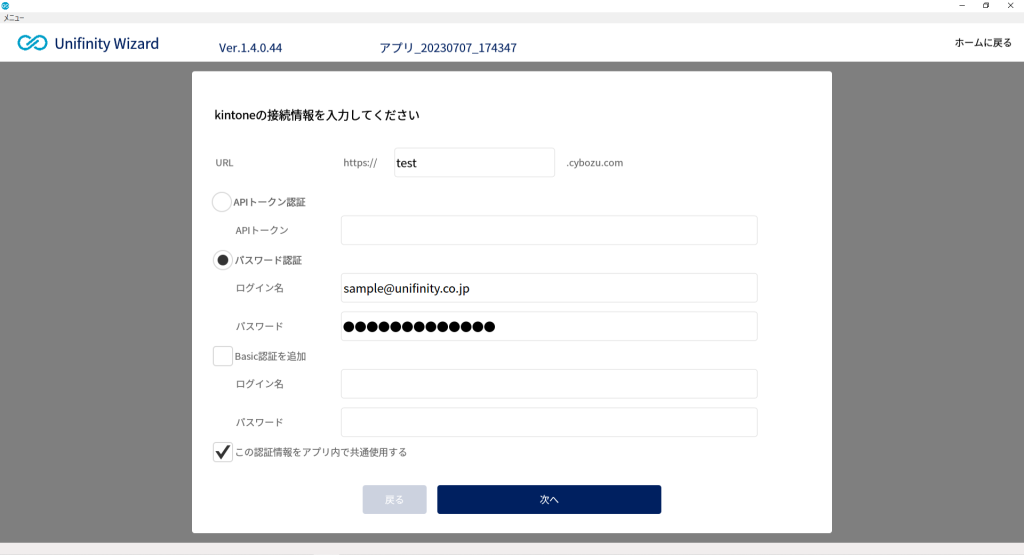Click the 戻る button

394,500
